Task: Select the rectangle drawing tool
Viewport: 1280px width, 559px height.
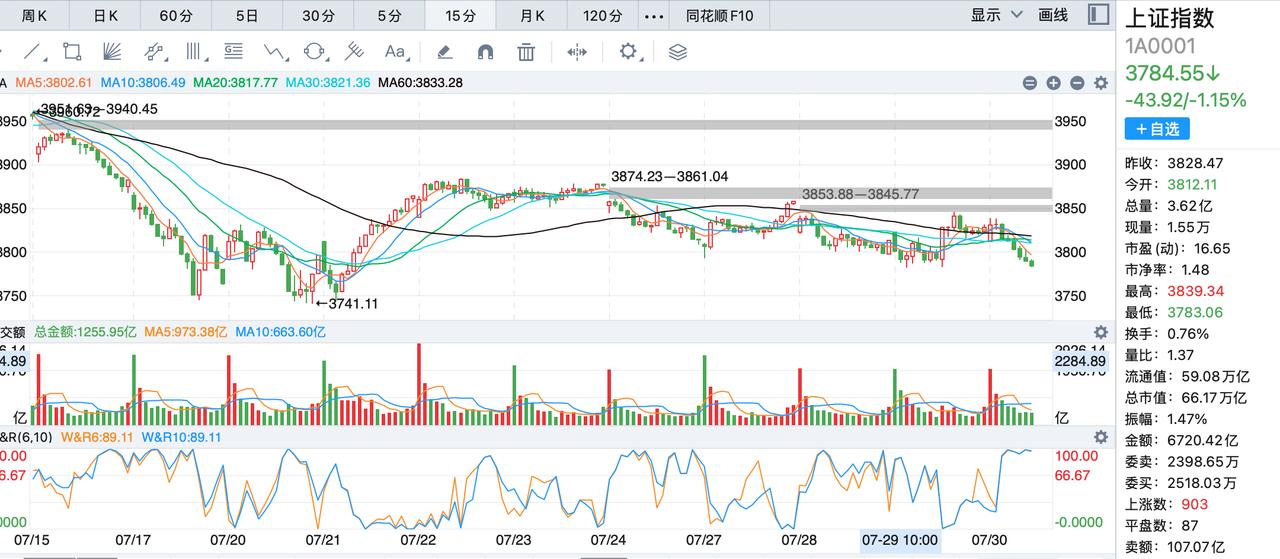Action: click(x=71, y=51)
